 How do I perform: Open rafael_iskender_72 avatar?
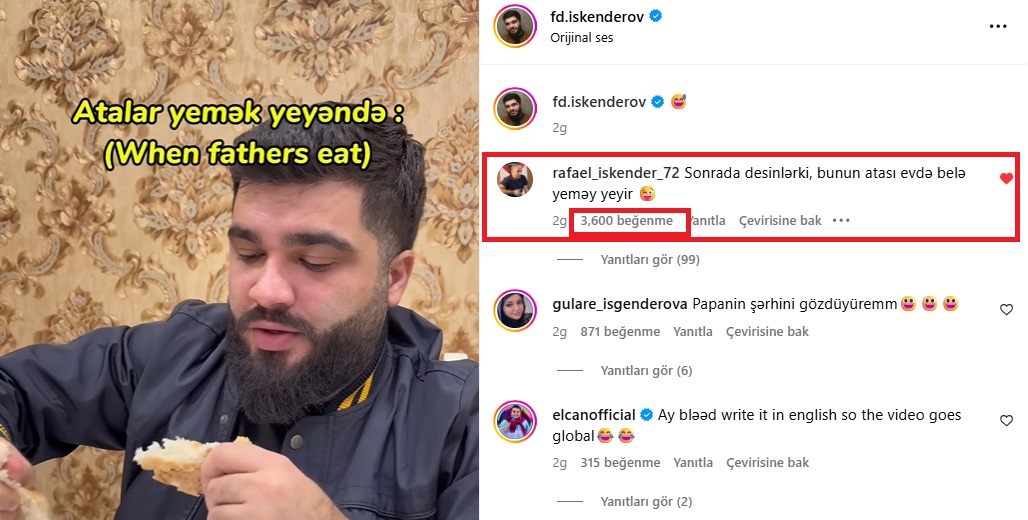515,179
